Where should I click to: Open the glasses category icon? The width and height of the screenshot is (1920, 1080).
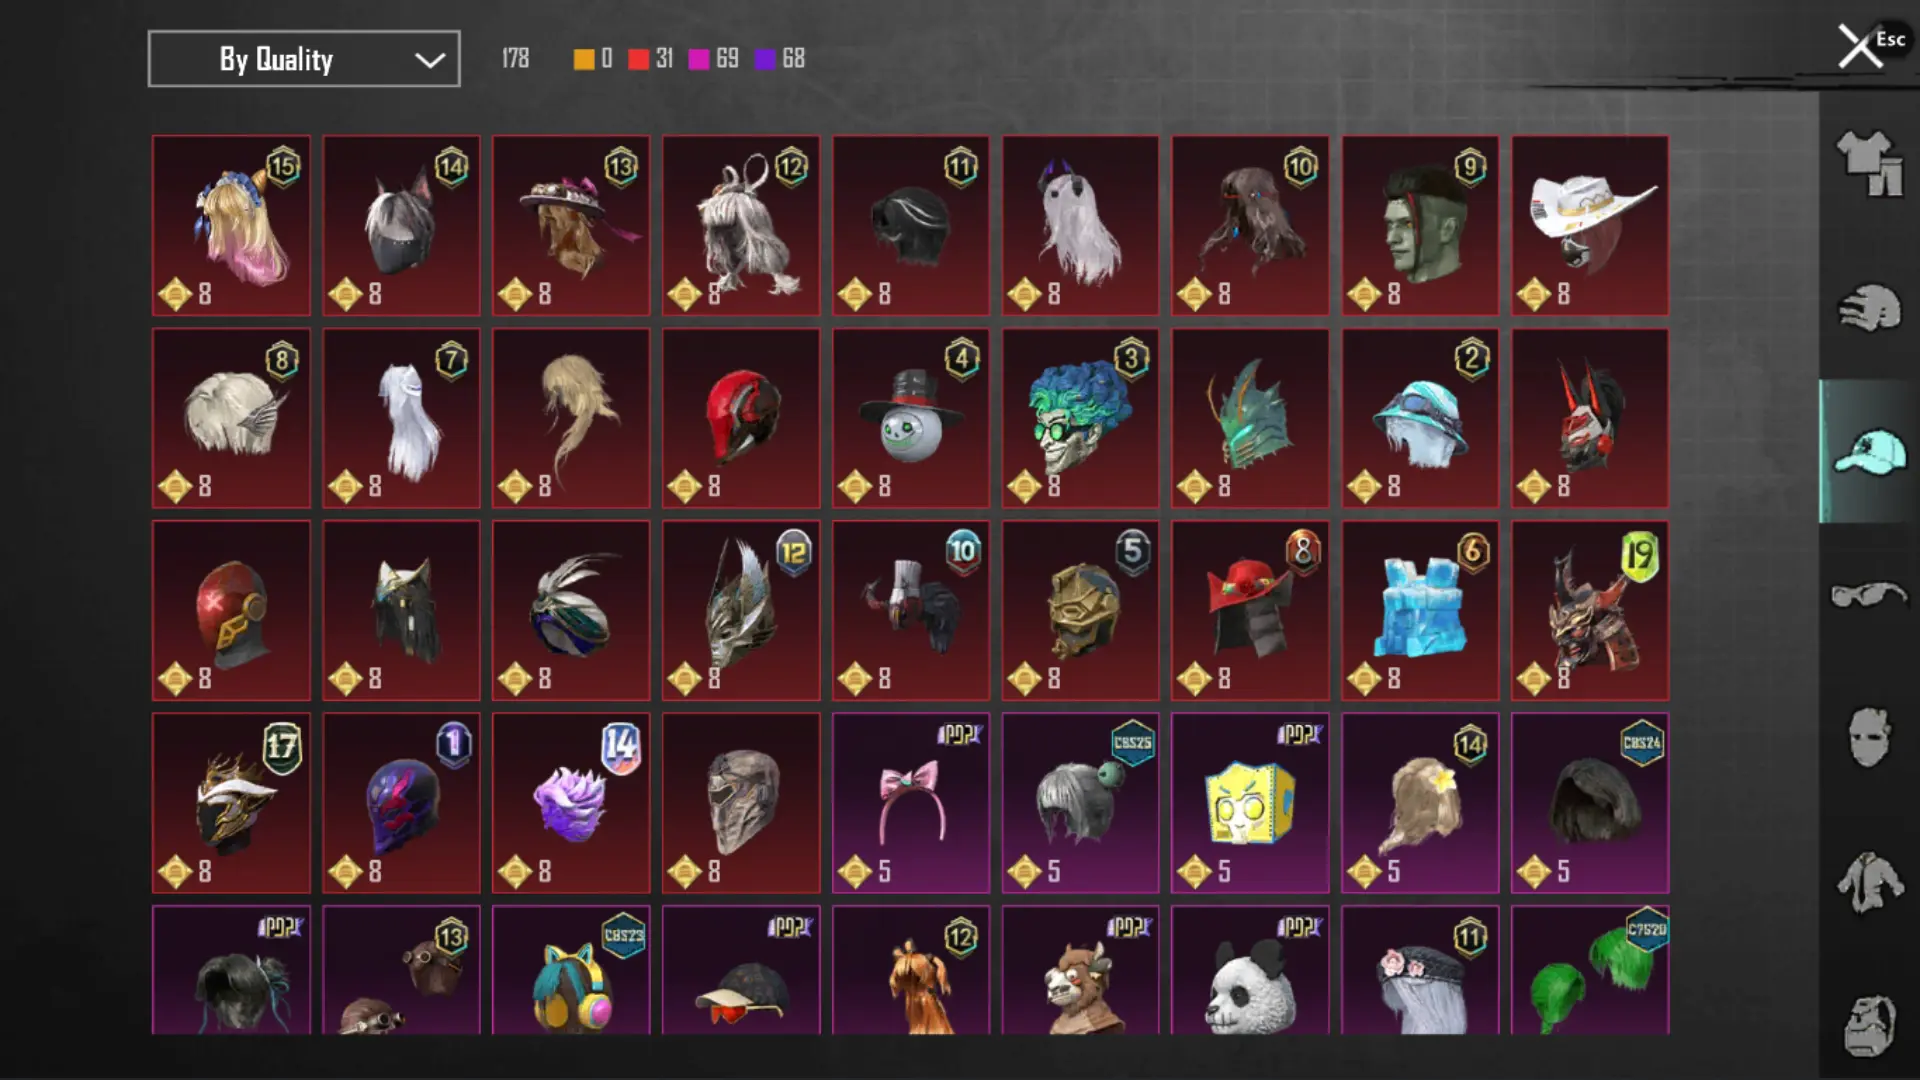coord(1869,595)
